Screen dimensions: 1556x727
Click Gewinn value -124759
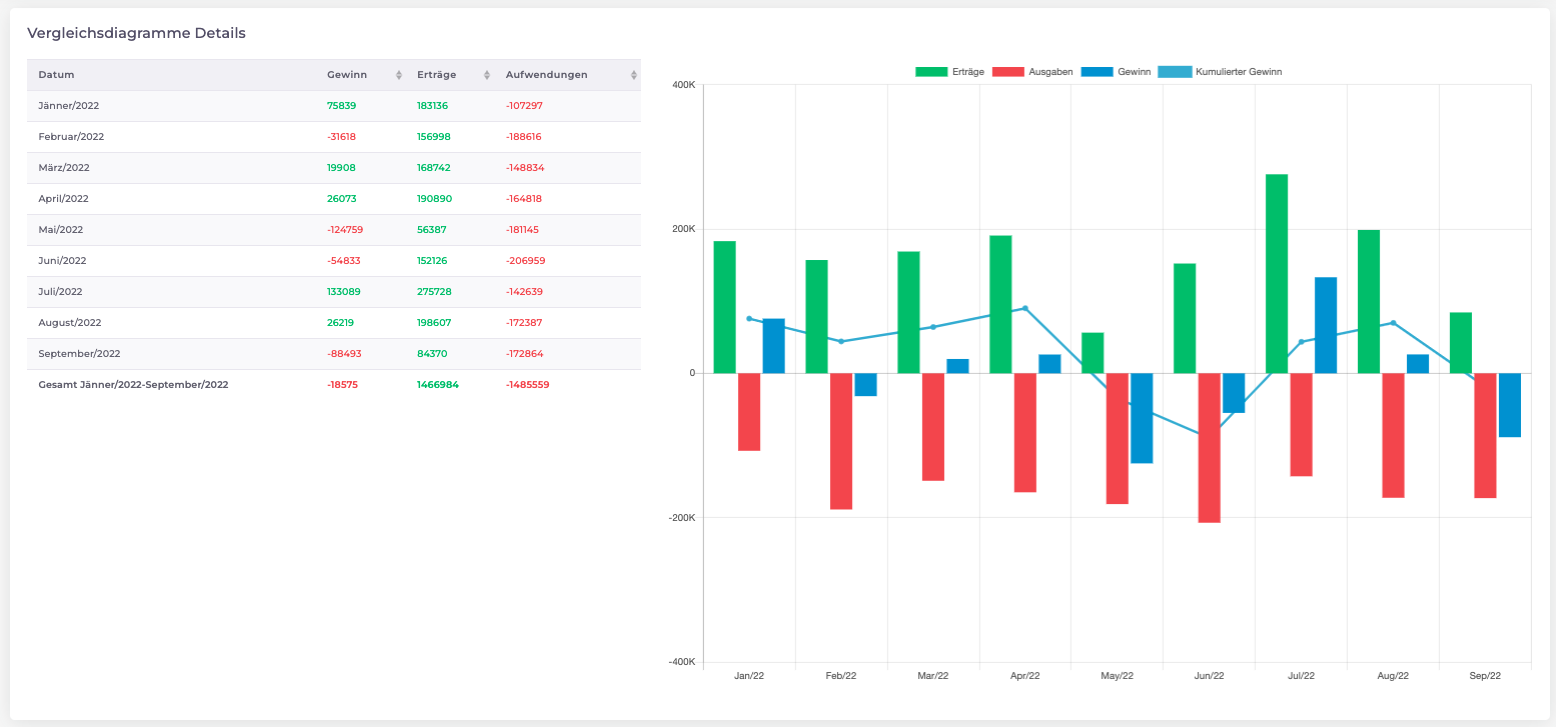tap(345, 229)
